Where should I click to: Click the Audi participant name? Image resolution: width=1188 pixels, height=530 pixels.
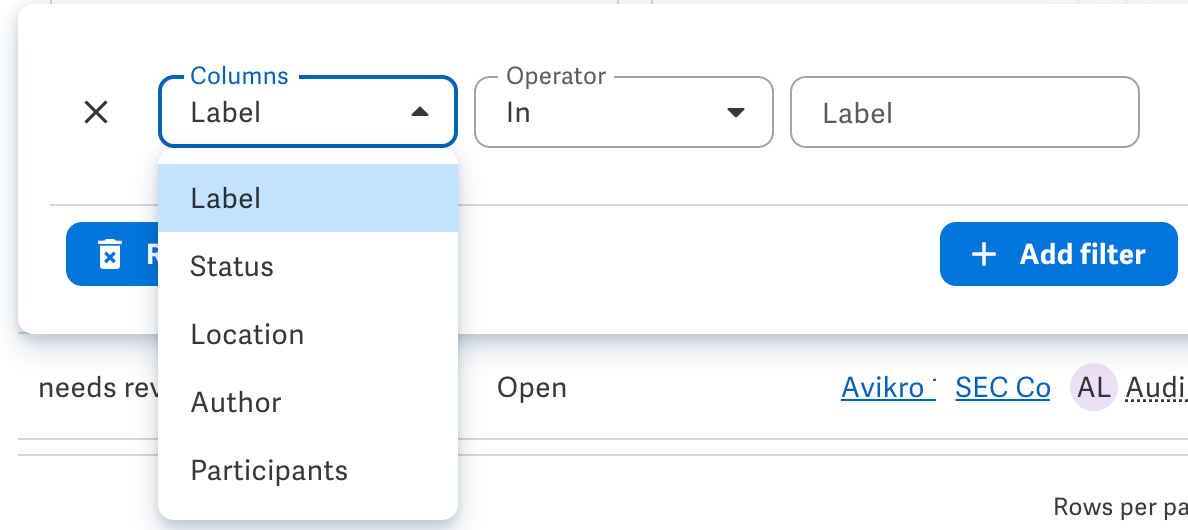(1156, 388)
